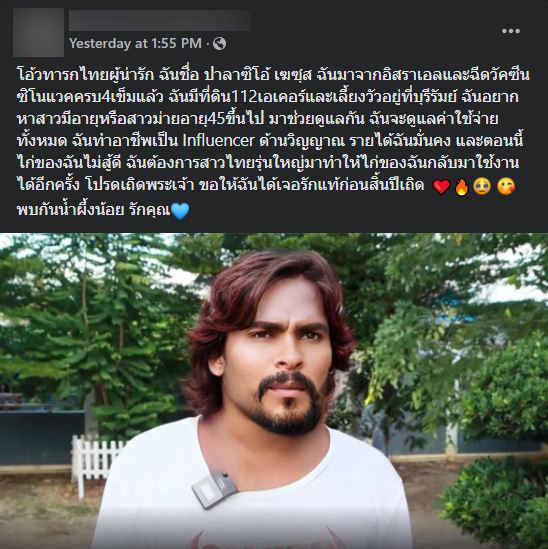This screenshot has height=549, width=548.
Task: Open the three-dot post options menu
Action: [511, 31]
